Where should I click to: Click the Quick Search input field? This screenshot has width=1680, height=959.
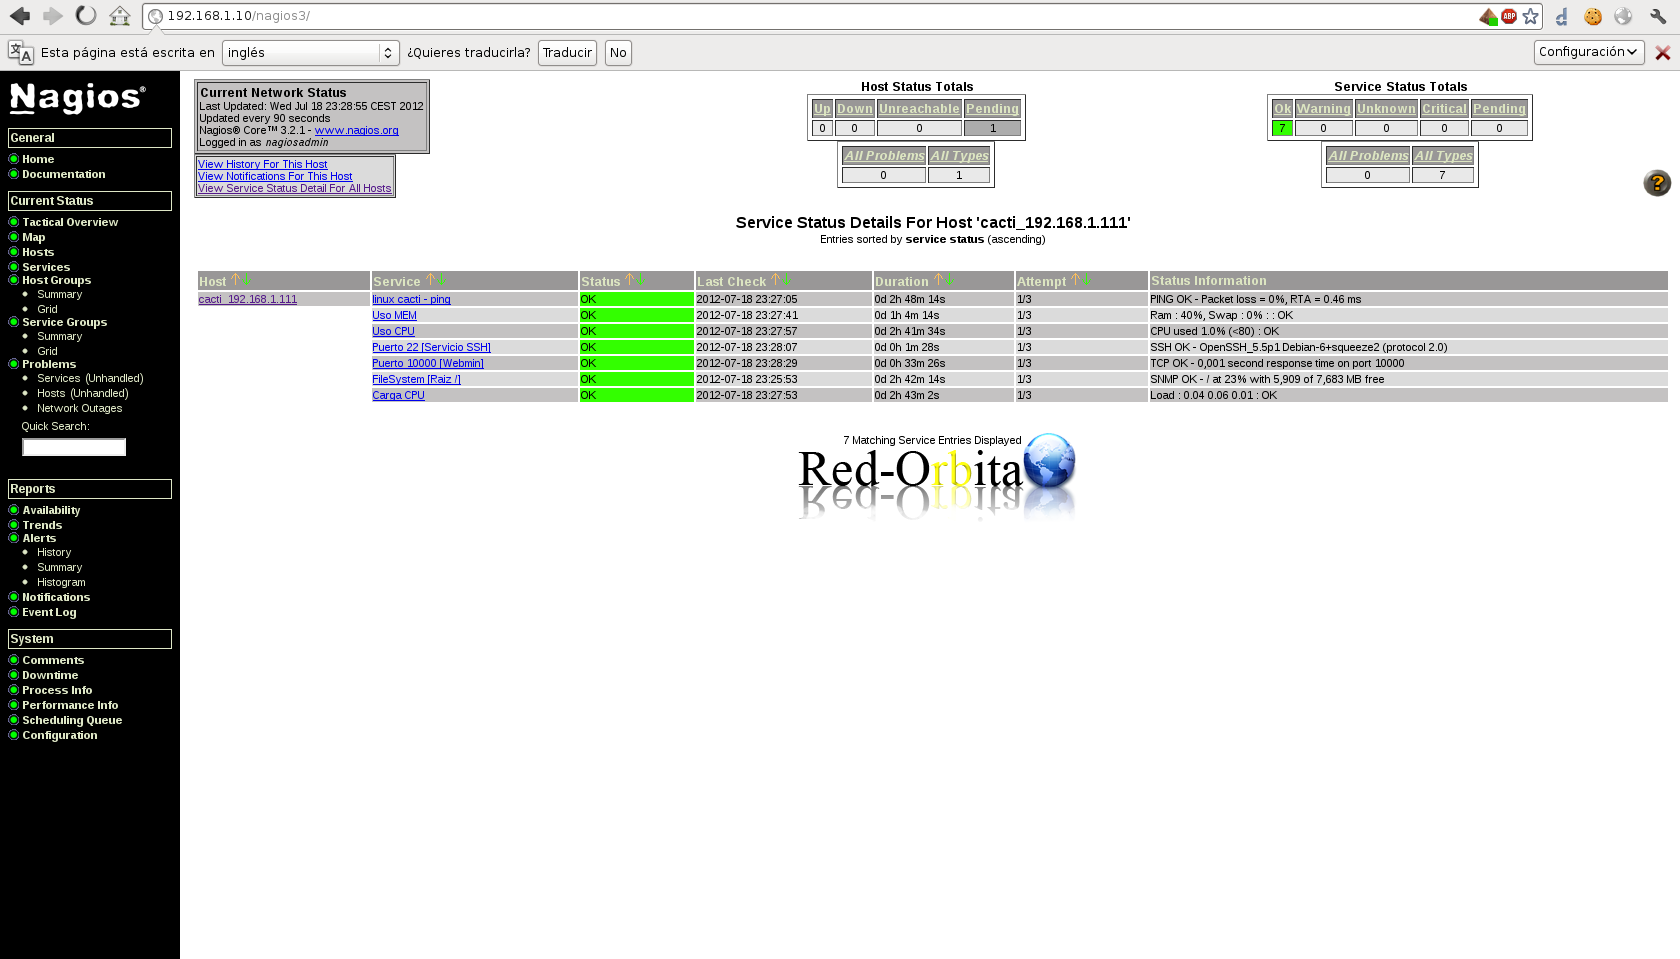[x=74, y=447]
